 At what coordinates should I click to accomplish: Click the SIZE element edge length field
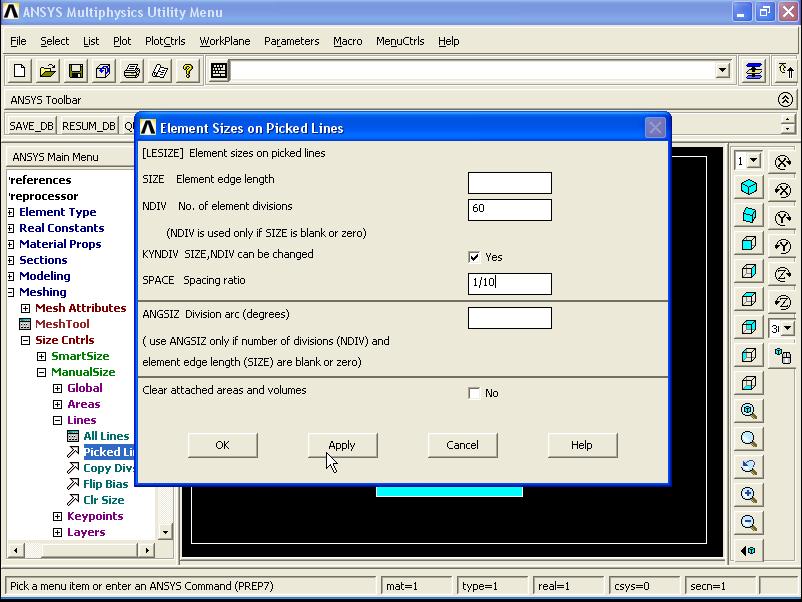click(510, 183)
